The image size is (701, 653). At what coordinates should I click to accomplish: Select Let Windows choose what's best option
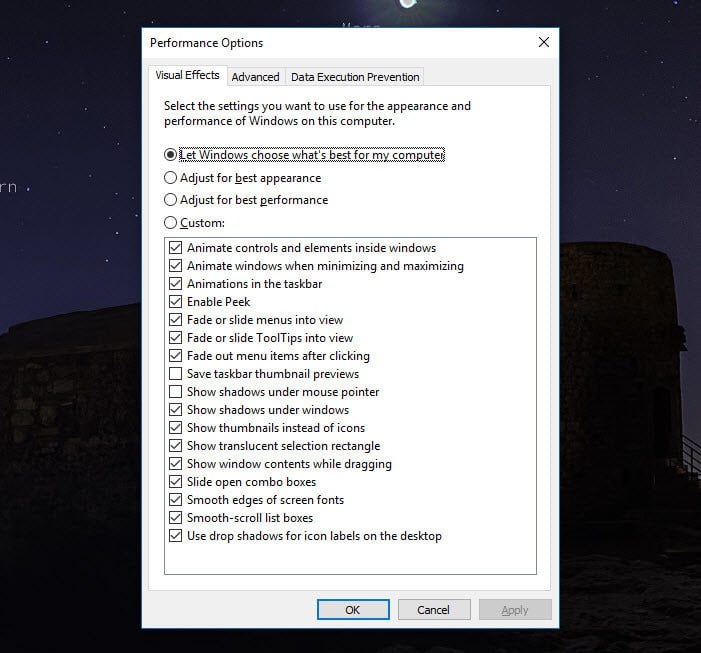point(170,155)
